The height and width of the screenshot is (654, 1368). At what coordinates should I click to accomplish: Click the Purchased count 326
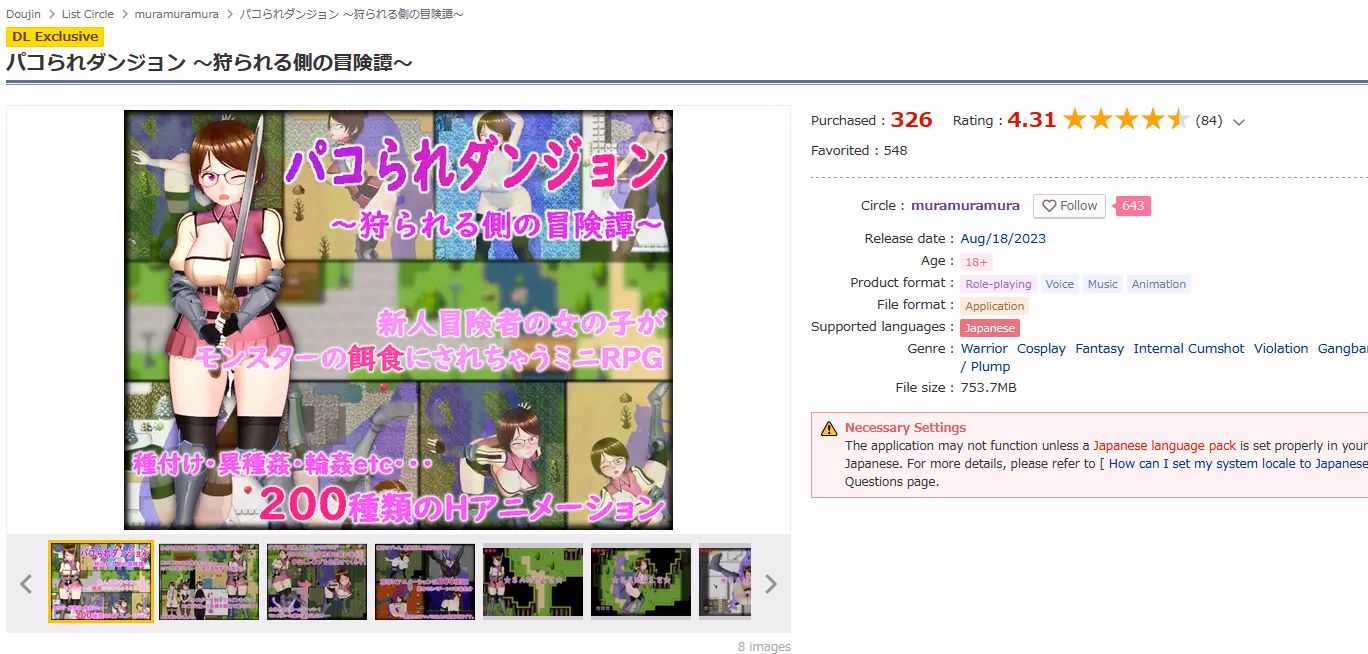click(911, 120)
